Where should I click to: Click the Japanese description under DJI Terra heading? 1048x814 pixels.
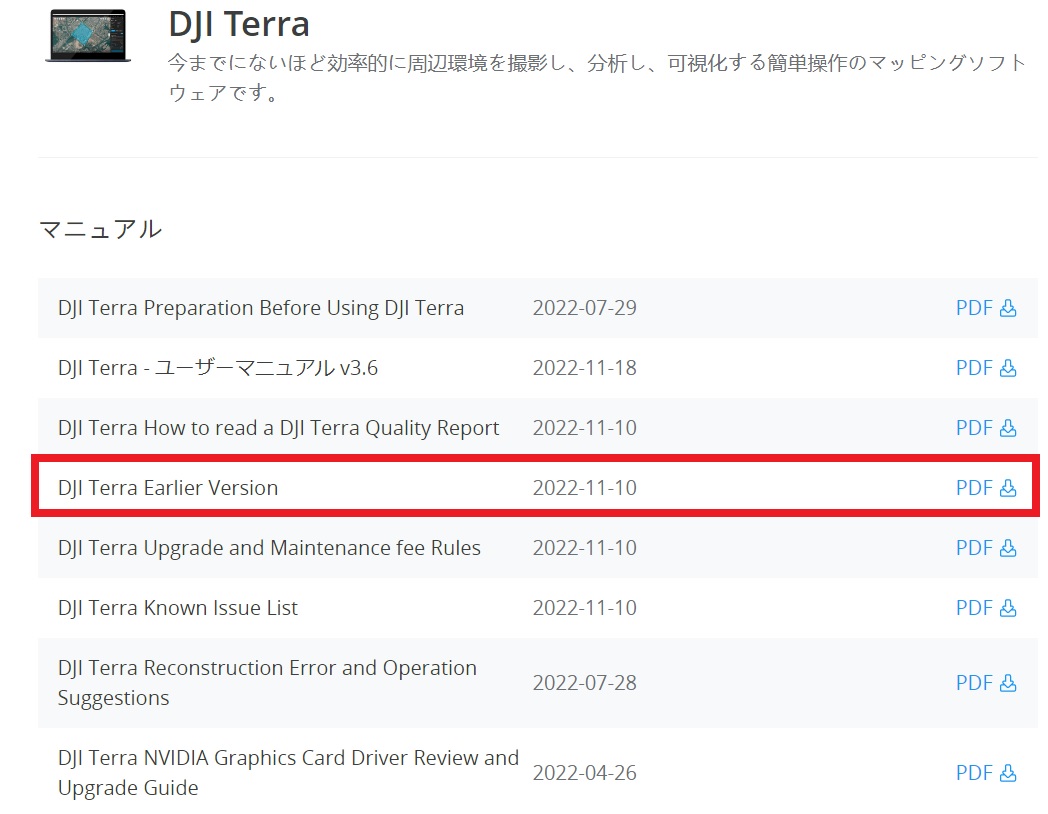click(x=597, y=78)
